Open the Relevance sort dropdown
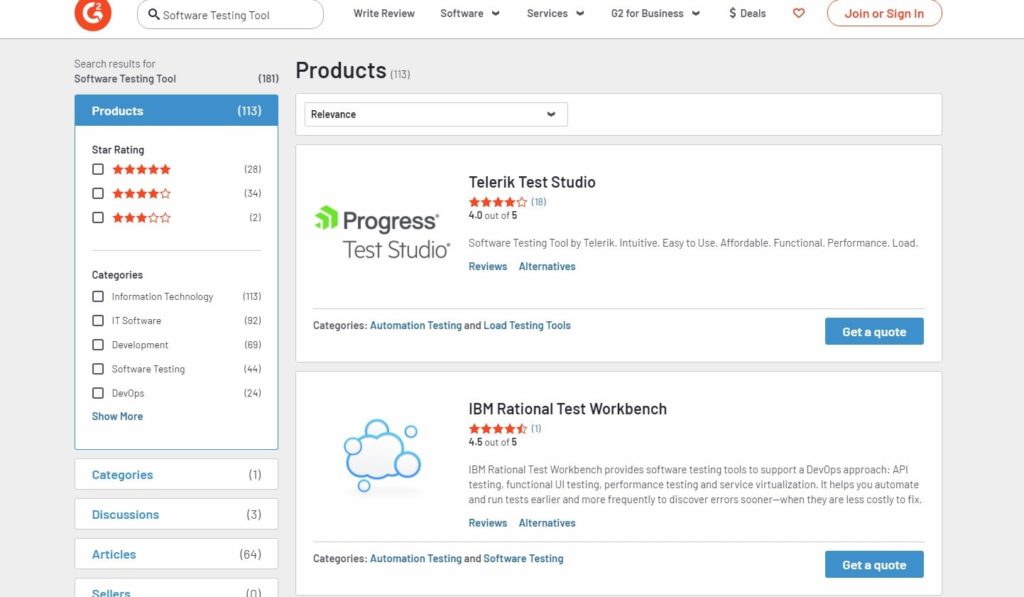This screenshot has height=597, width=1024. pyautogui.click(x=434, y=114)
